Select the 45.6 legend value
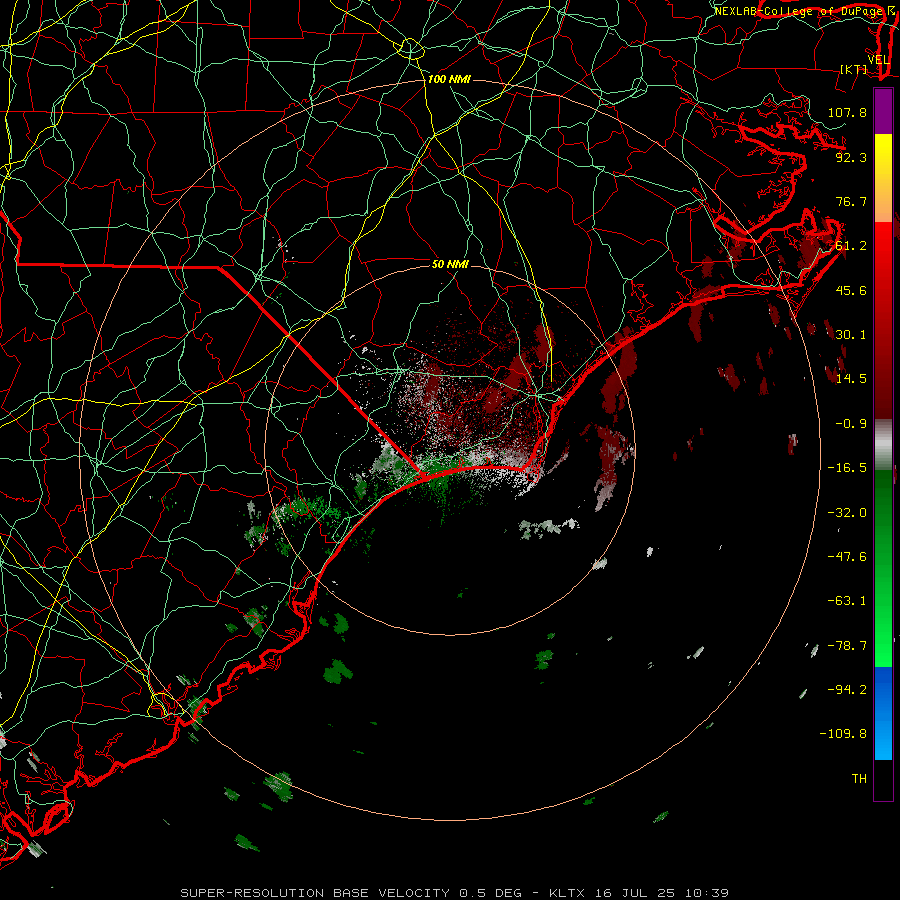This screenshot has height=900, width=900. coord(851,290)
